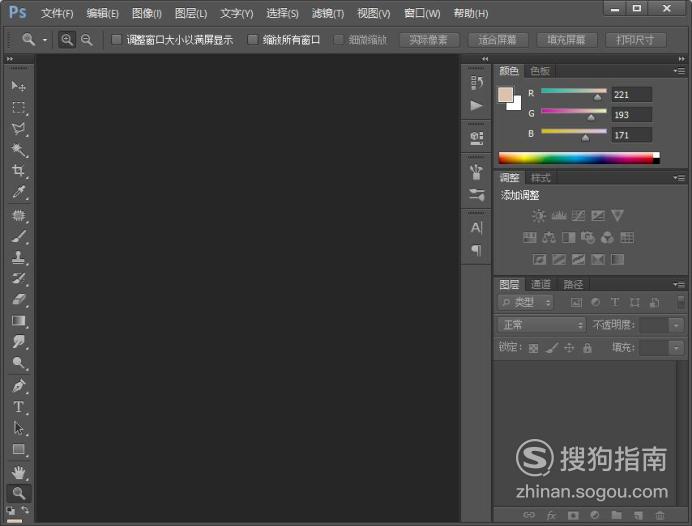The image size is (692, 526).
Task: Select the Move tool
Action: point(19,86)
